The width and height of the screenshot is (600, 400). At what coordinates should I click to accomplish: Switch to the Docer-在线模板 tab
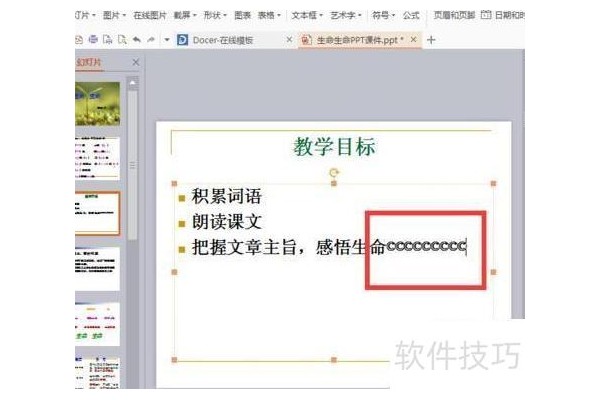[223, 40]
